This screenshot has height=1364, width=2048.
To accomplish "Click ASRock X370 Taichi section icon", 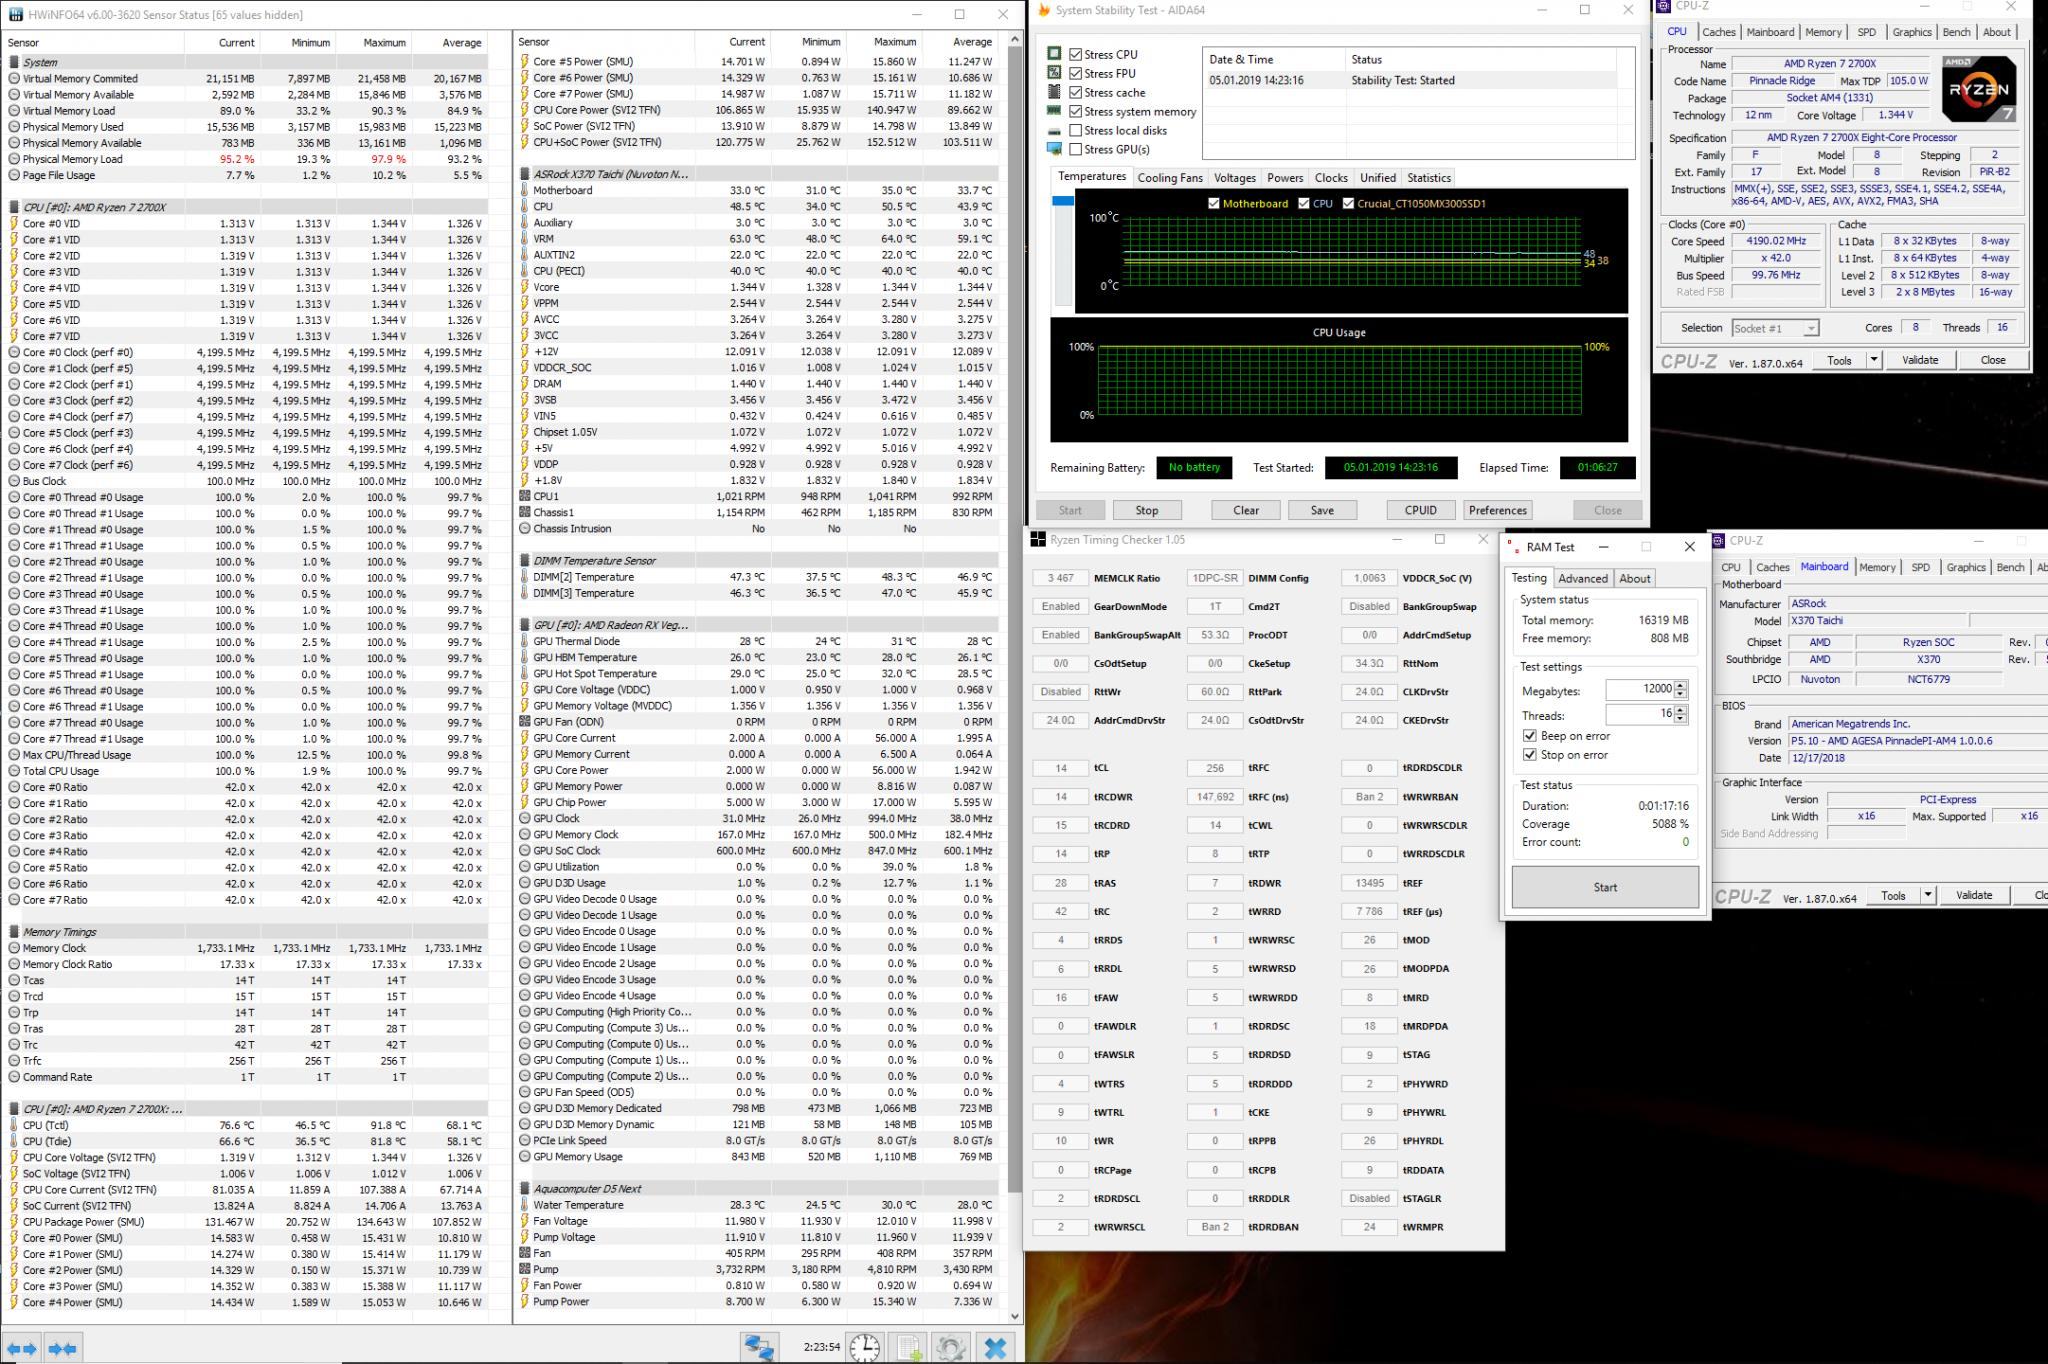I will point(524,174).
